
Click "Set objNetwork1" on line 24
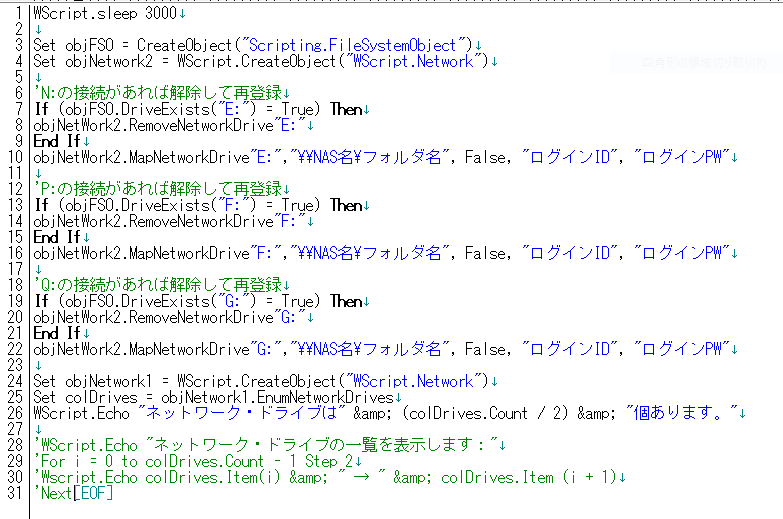coord(93,381)
